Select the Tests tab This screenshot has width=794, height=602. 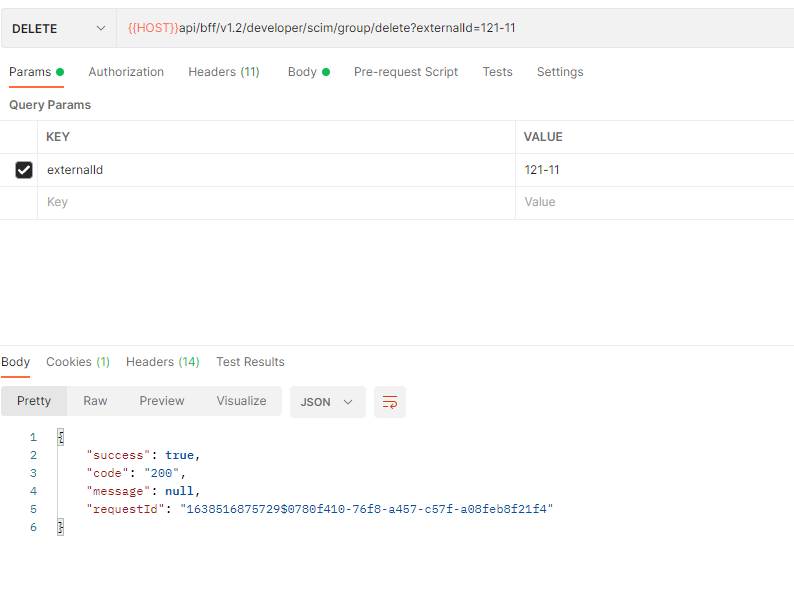(497, 72)
